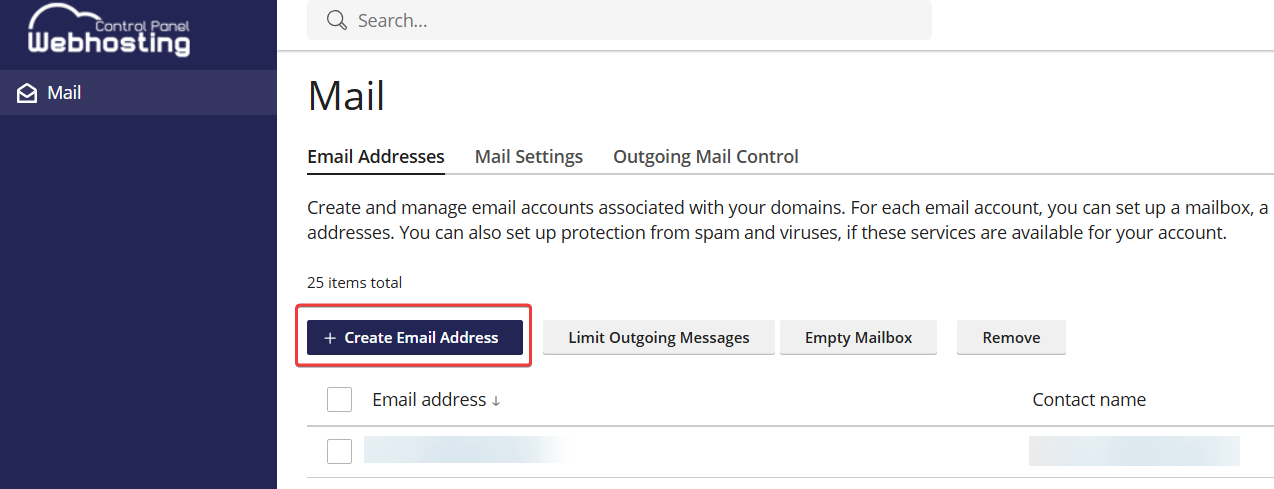Tick the select-all checkbox in table header
Screen dimensions: 1274x489
pos(340,400)
